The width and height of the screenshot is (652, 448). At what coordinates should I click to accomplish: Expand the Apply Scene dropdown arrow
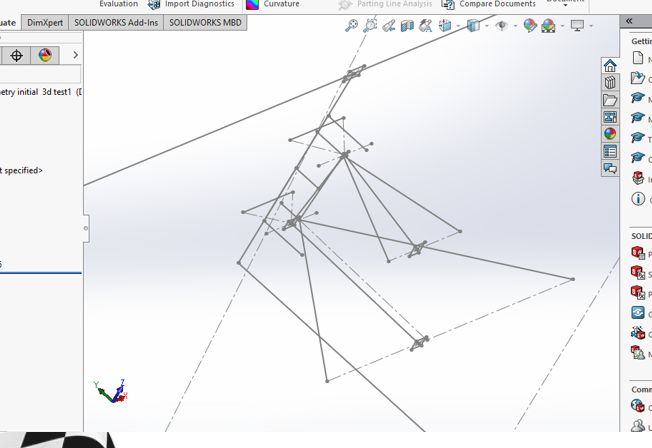point(562,26)
